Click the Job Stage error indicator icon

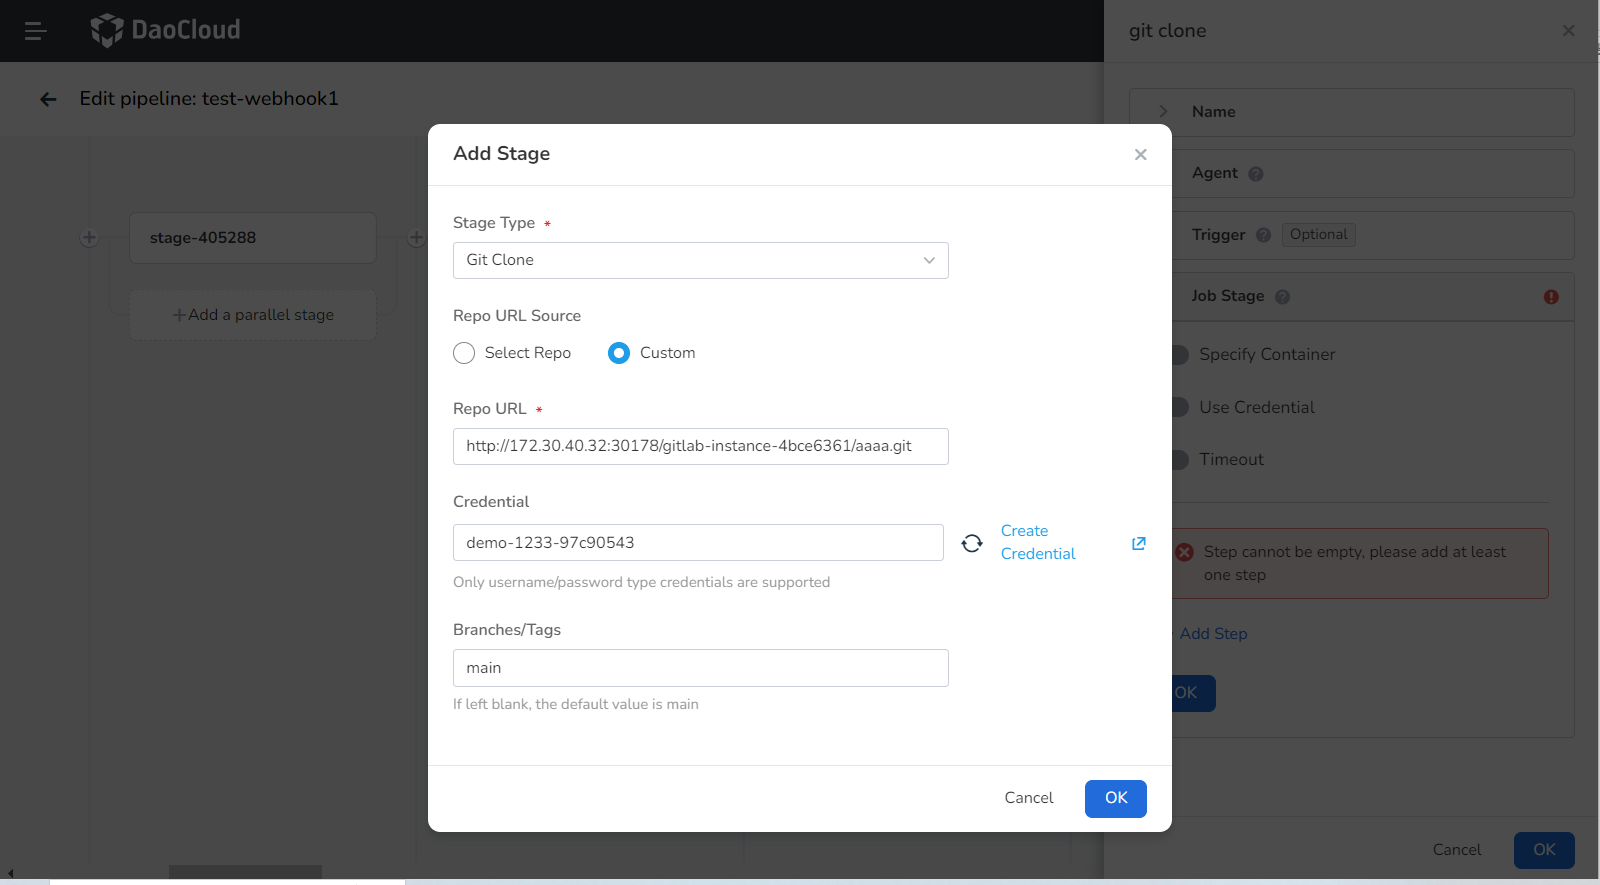tap(1551, 297)
